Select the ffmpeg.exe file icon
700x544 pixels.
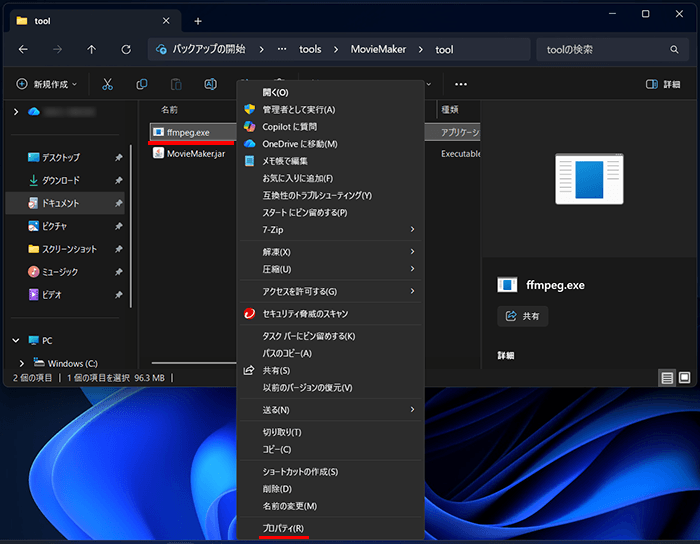pos(158,132)
